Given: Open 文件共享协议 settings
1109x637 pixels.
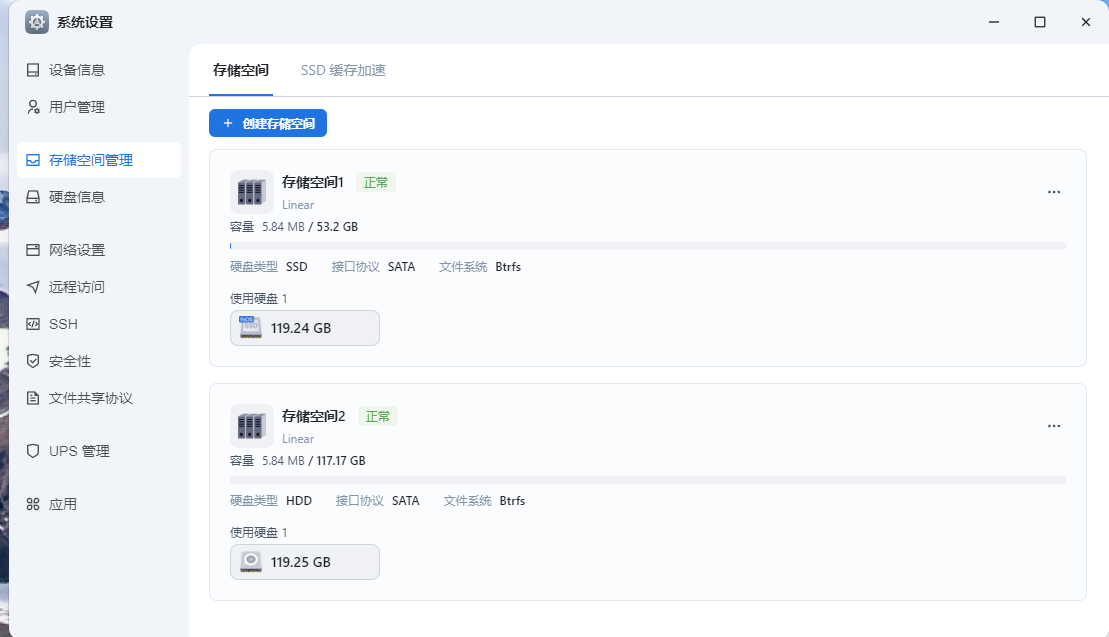Looking at the screenshot, I should click(98, 398).
